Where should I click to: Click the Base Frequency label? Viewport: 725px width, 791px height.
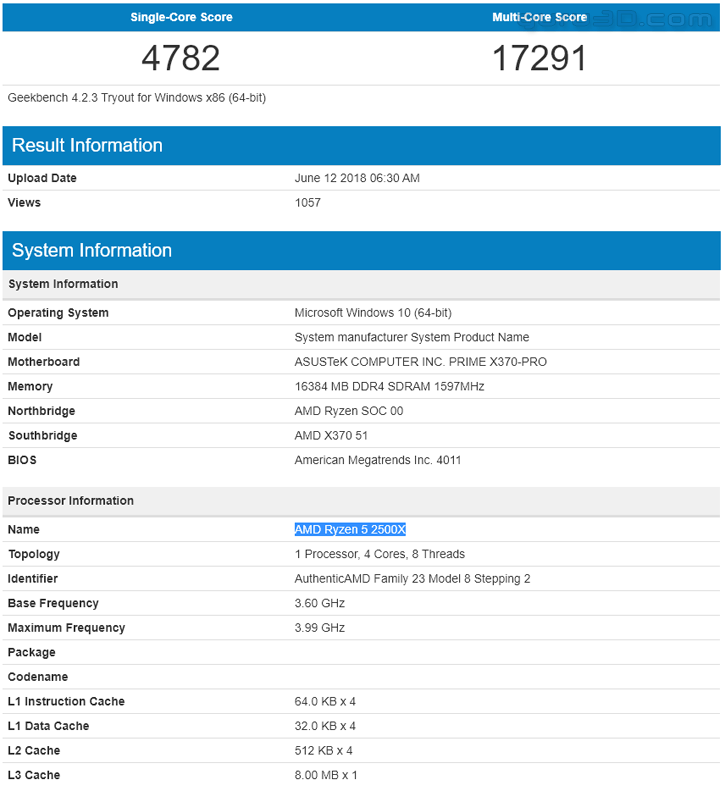pos(53,604)
